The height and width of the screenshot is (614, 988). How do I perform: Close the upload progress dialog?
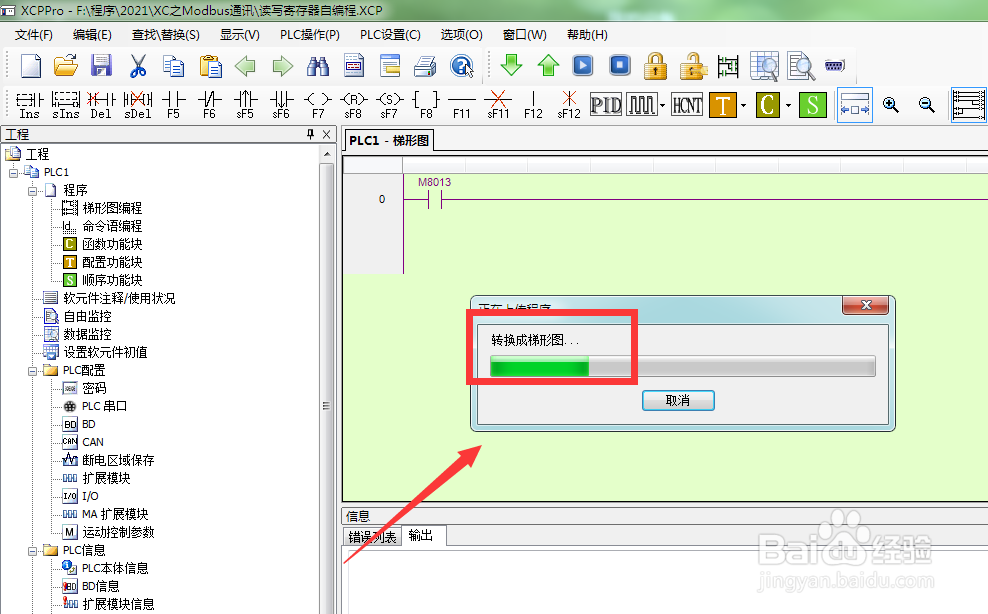(x=866, y=305)
